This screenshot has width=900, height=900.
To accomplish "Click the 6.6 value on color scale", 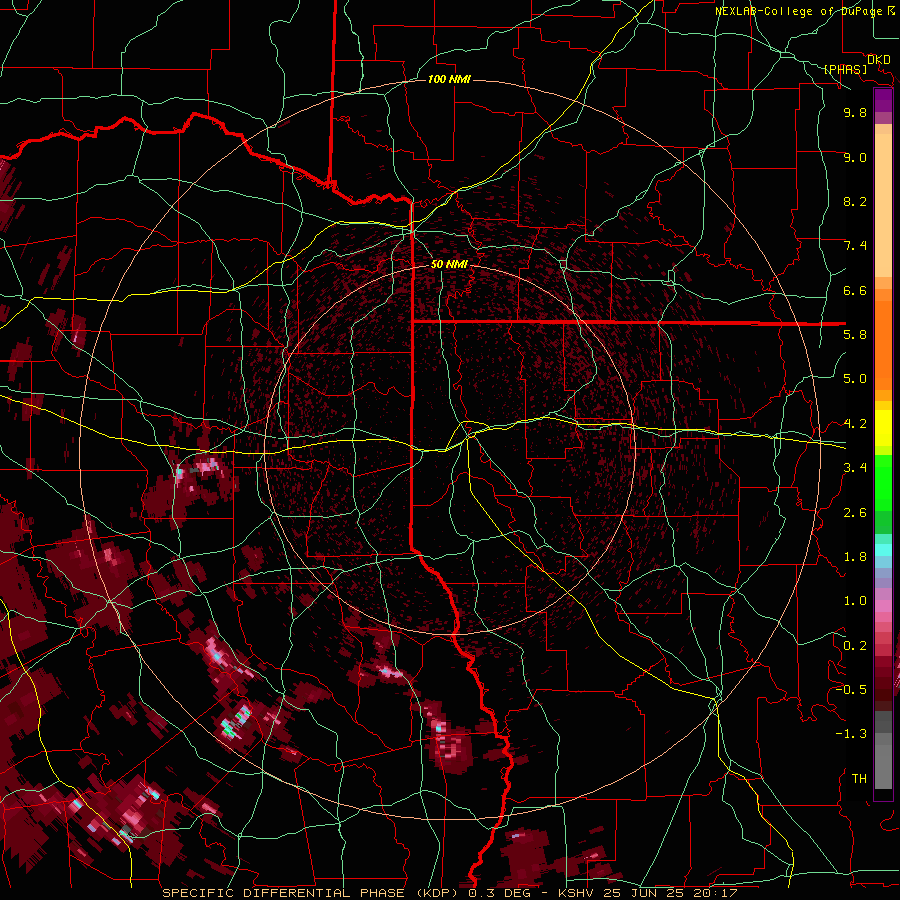I will pos(855,290).
